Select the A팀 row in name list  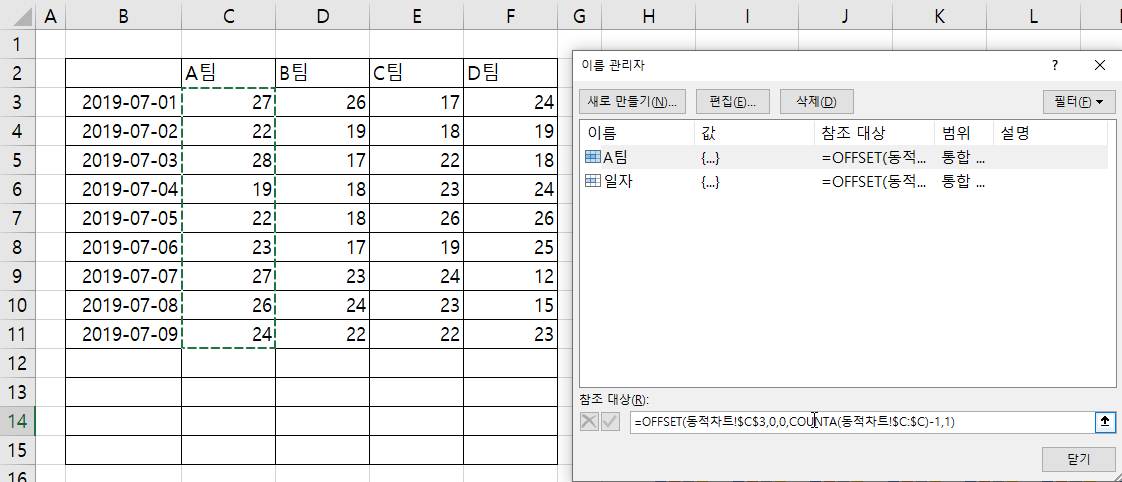[x=844, y=158]
